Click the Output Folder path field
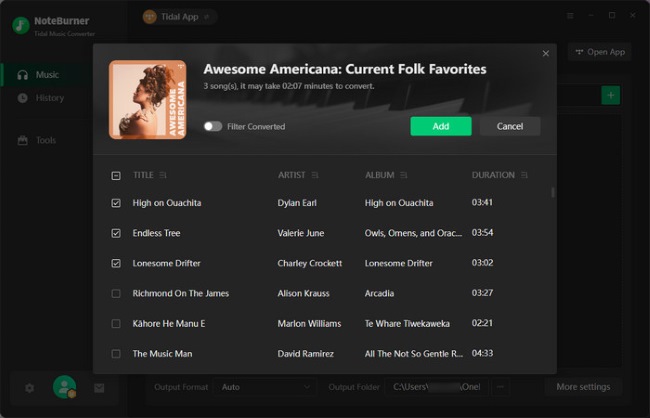The height and width of the screenshot is (418, 650). tap(437, 387)
